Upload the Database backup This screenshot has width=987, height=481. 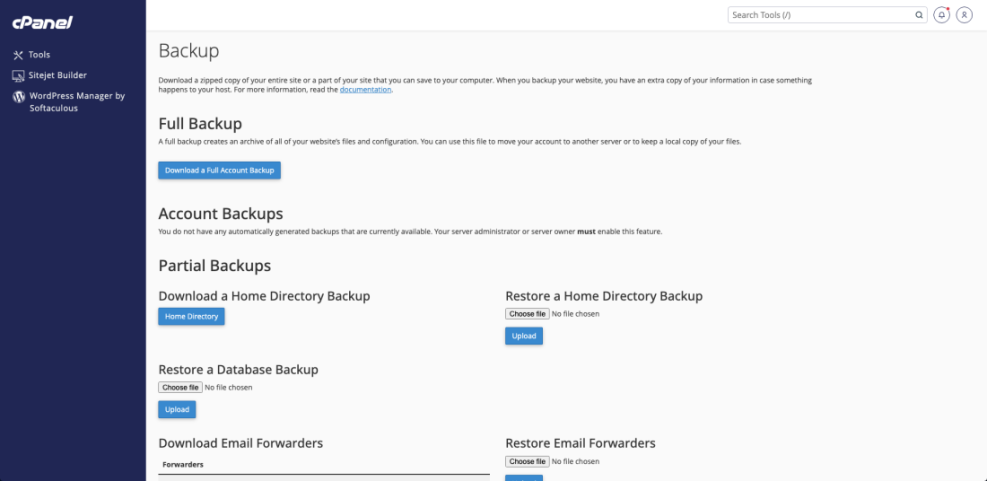pos(177,410)
